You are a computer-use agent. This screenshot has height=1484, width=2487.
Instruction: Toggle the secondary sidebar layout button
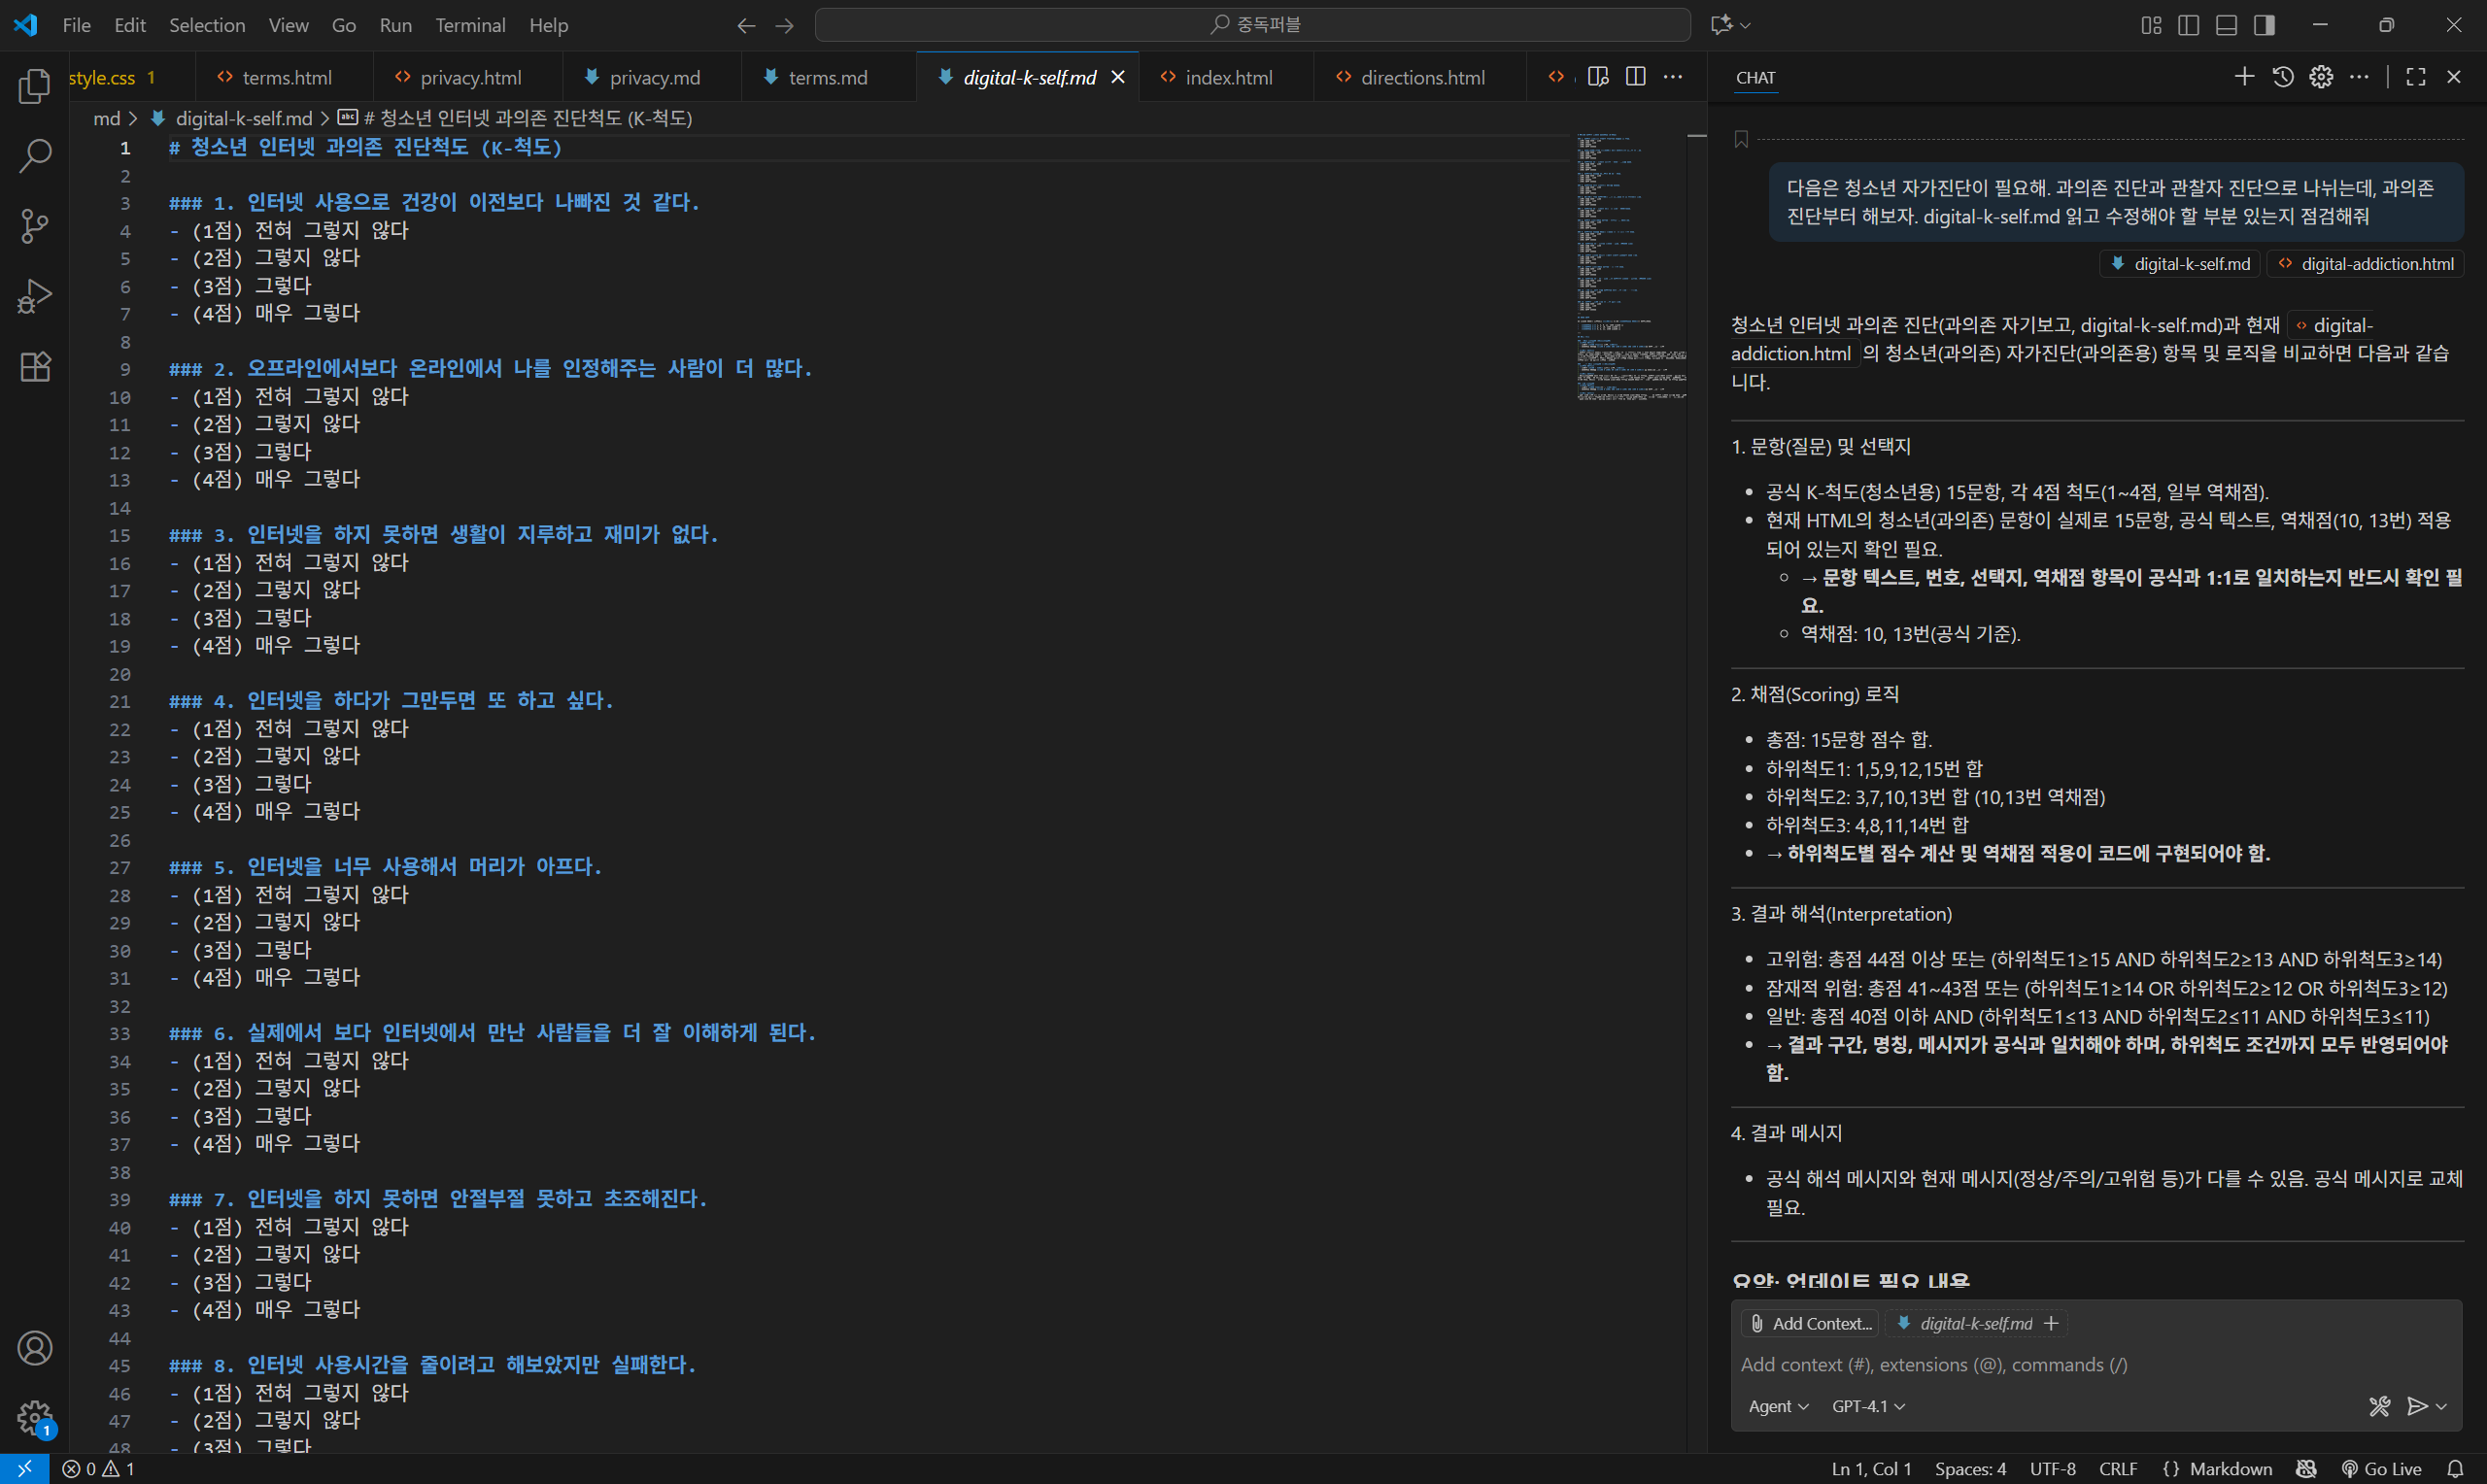2264,25
